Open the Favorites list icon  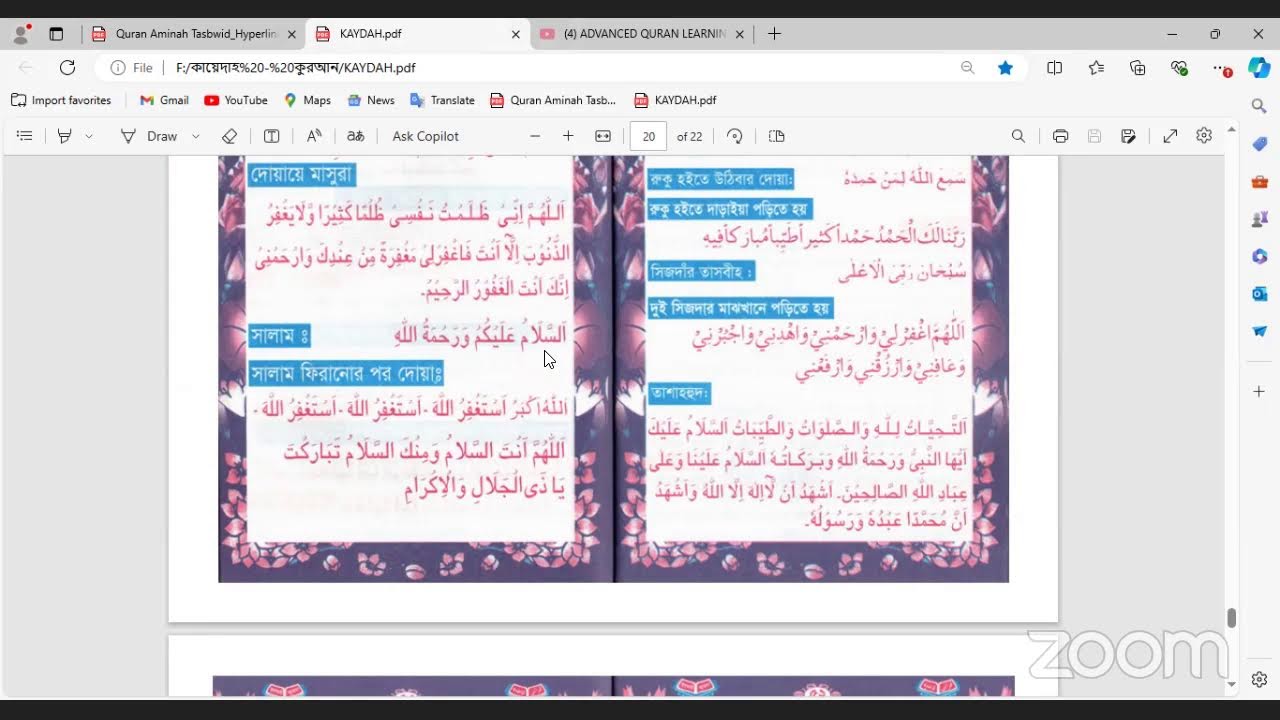[1097, 68]
